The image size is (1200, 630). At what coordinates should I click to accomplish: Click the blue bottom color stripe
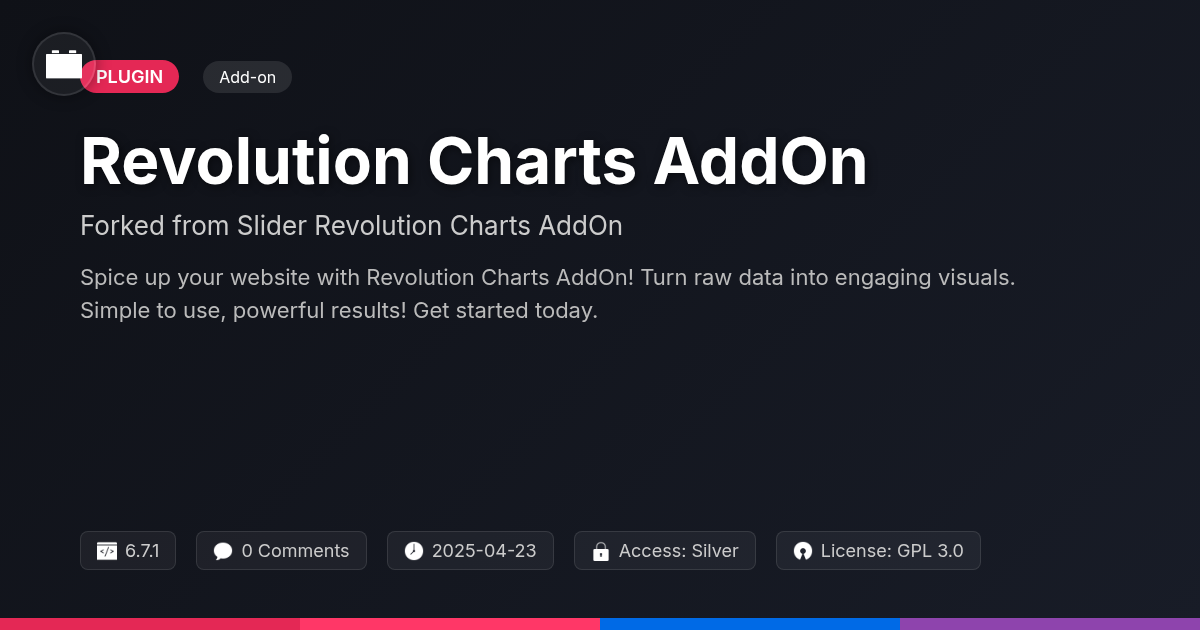(750, 624)
